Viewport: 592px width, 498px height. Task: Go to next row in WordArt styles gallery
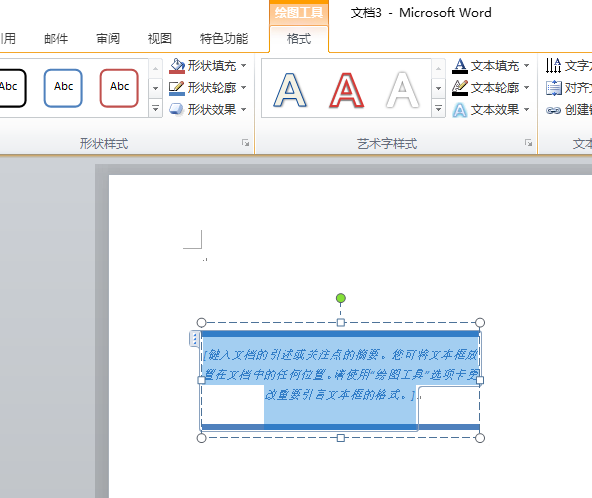click(x=438, y=89)
